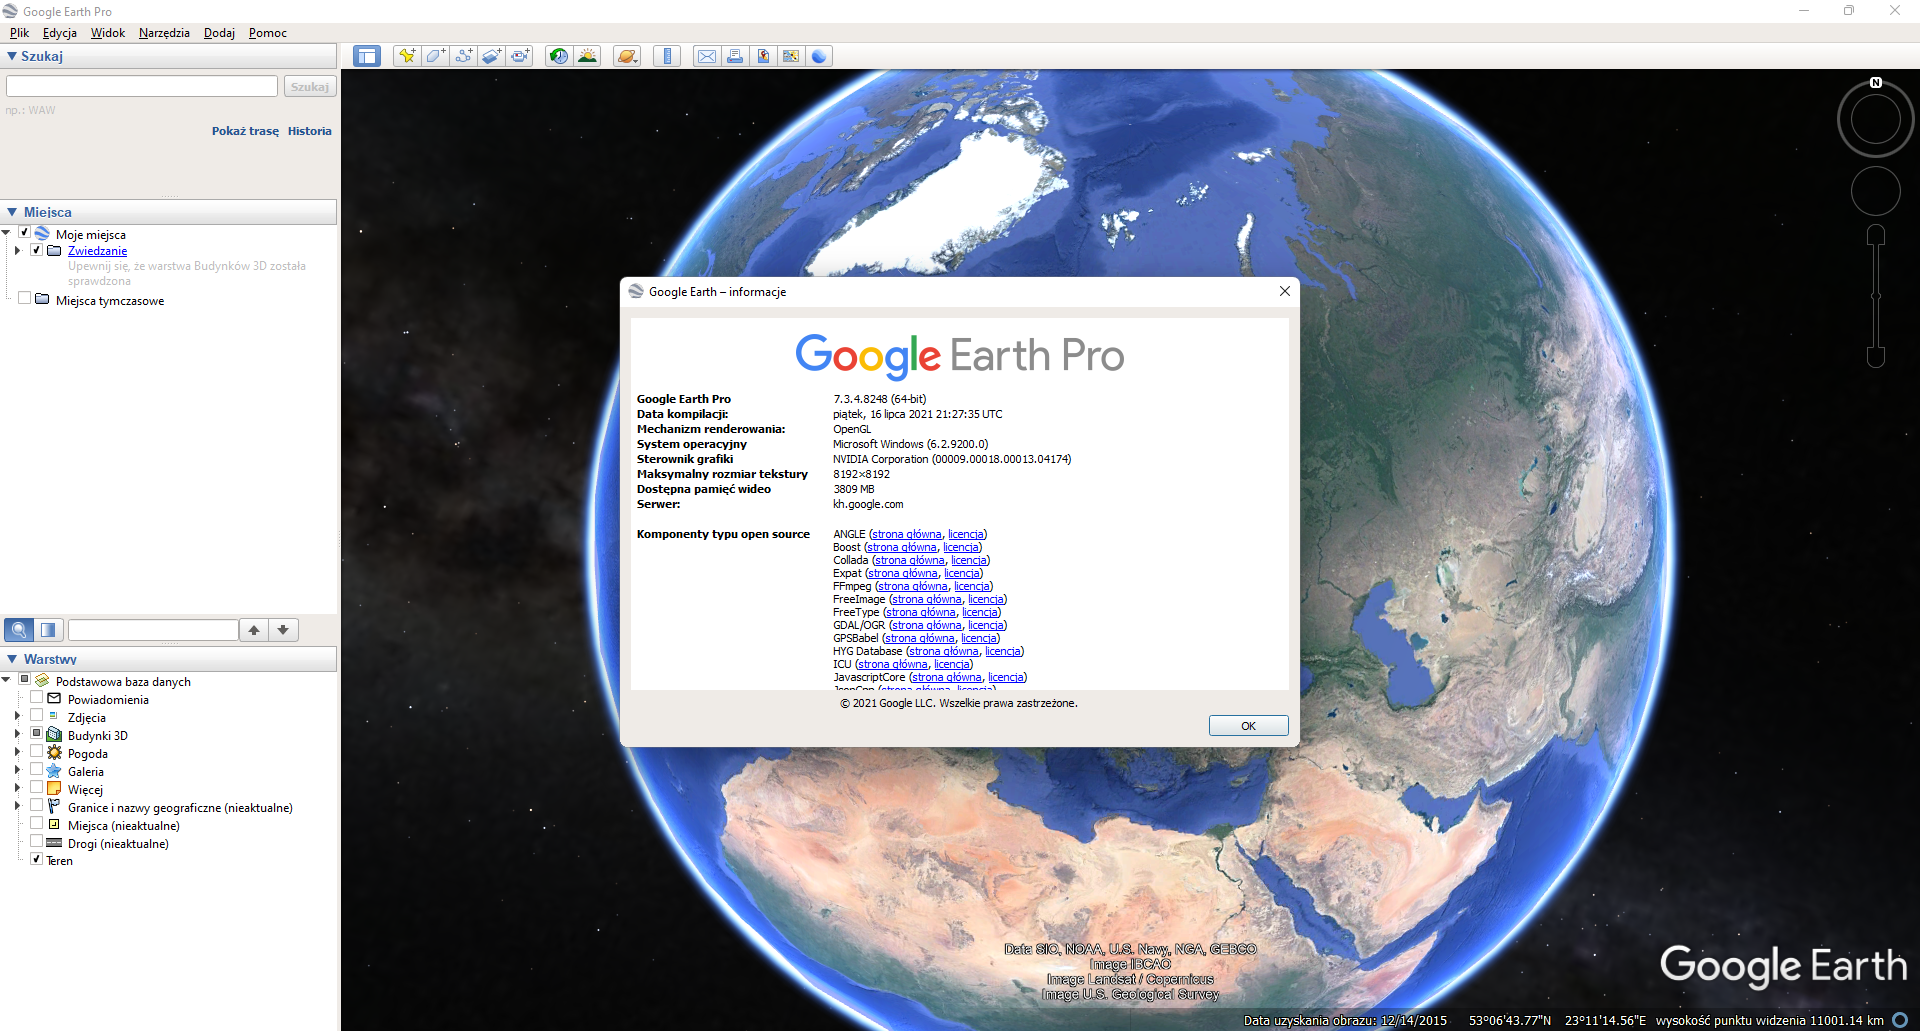Viewport: 1920px width, 1031px height.
Task: Collapse the Warstwy panel header
Action: tap(169, 659)
